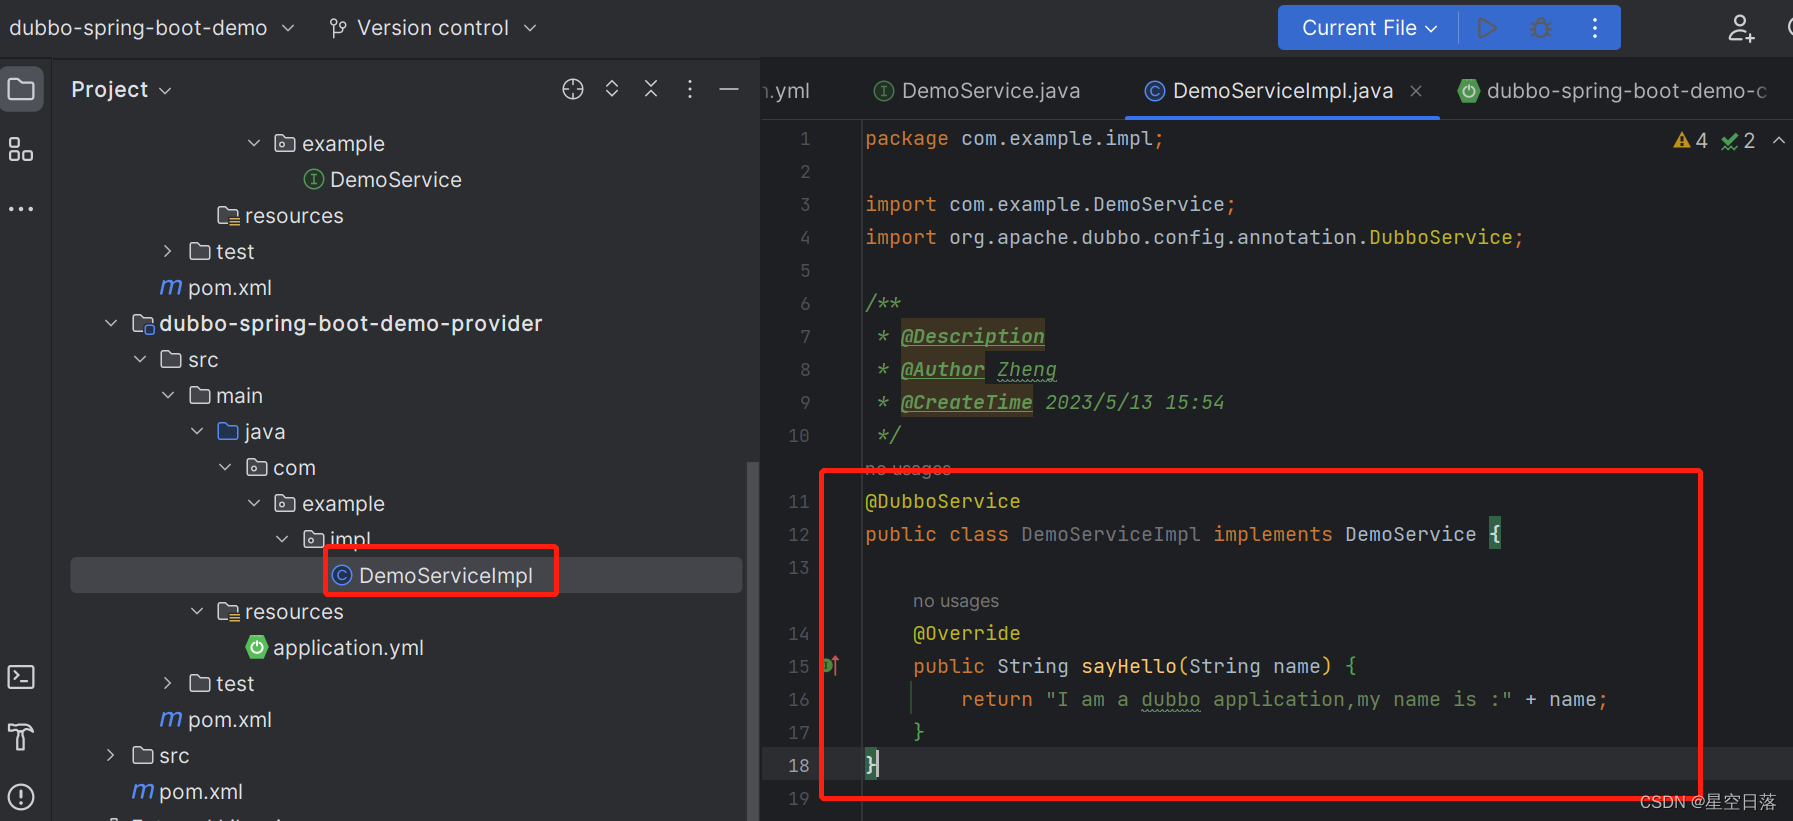Open the add user collaboration icon
This screenshot has width=1793, height=821.
pyautogui.click(x=1741, y=28)
